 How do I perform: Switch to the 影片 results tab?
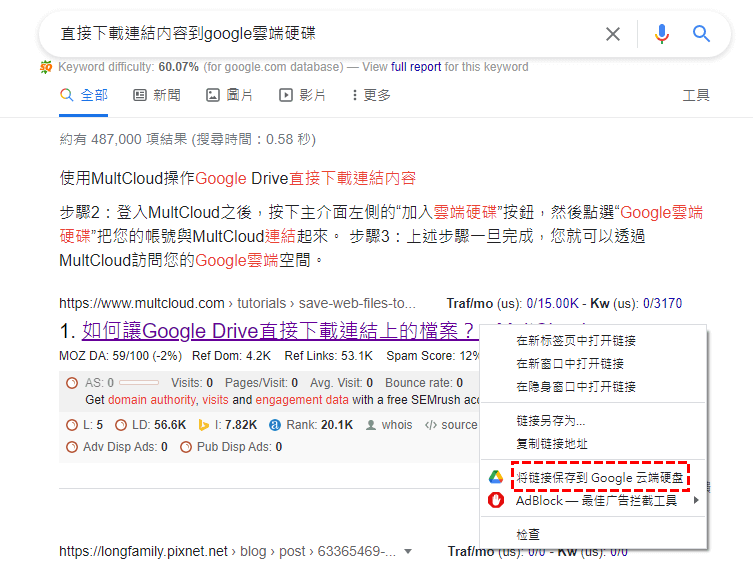point(303,95)
